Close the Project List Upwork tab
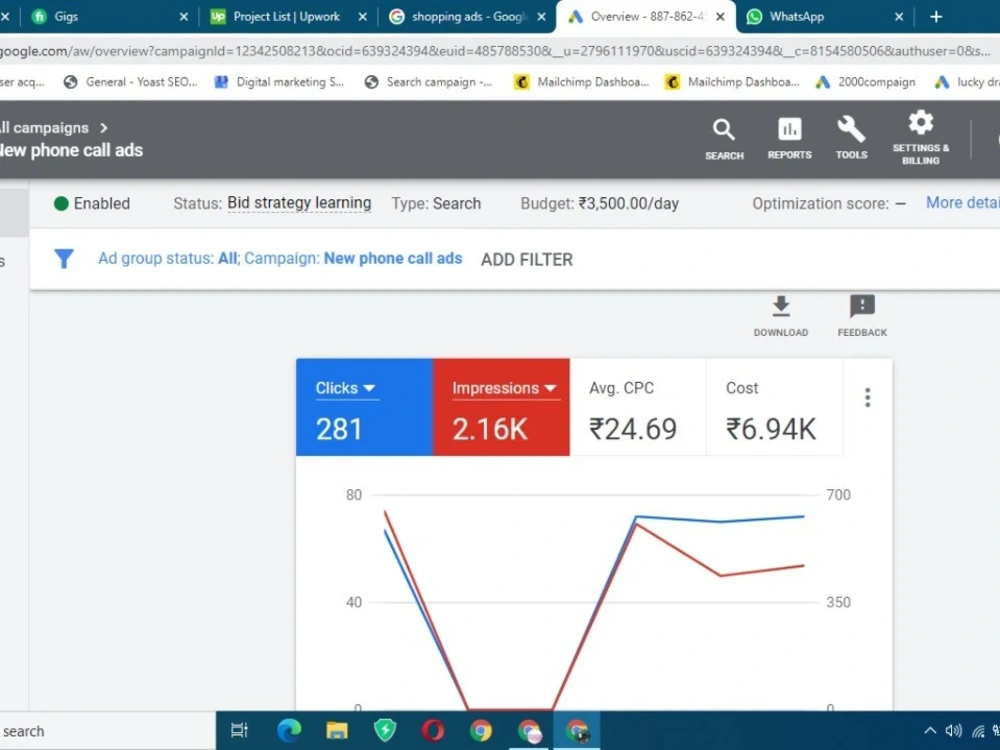 [x=362, y=17]
